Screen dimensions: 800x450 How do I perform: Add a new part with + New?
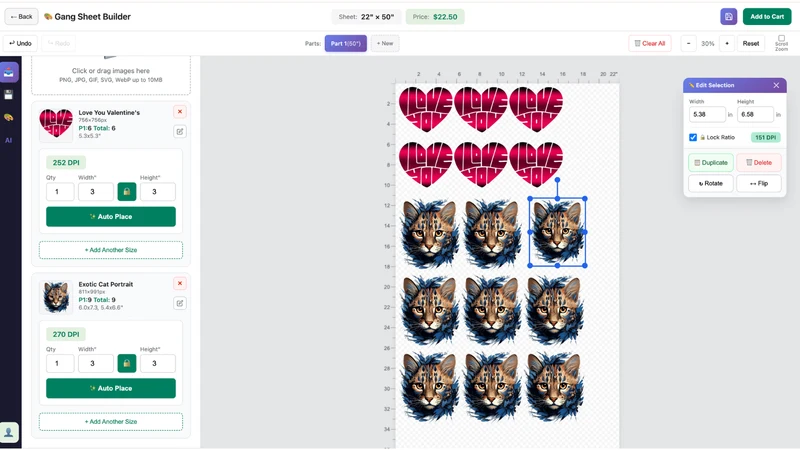tap(385, 43)
